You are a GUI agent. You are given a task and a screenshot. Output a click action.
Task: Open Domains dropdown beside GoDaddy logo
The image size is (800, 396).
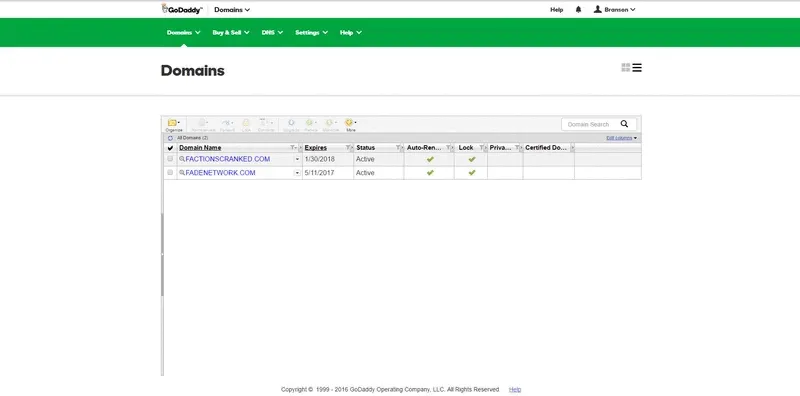tap(232, 9)
